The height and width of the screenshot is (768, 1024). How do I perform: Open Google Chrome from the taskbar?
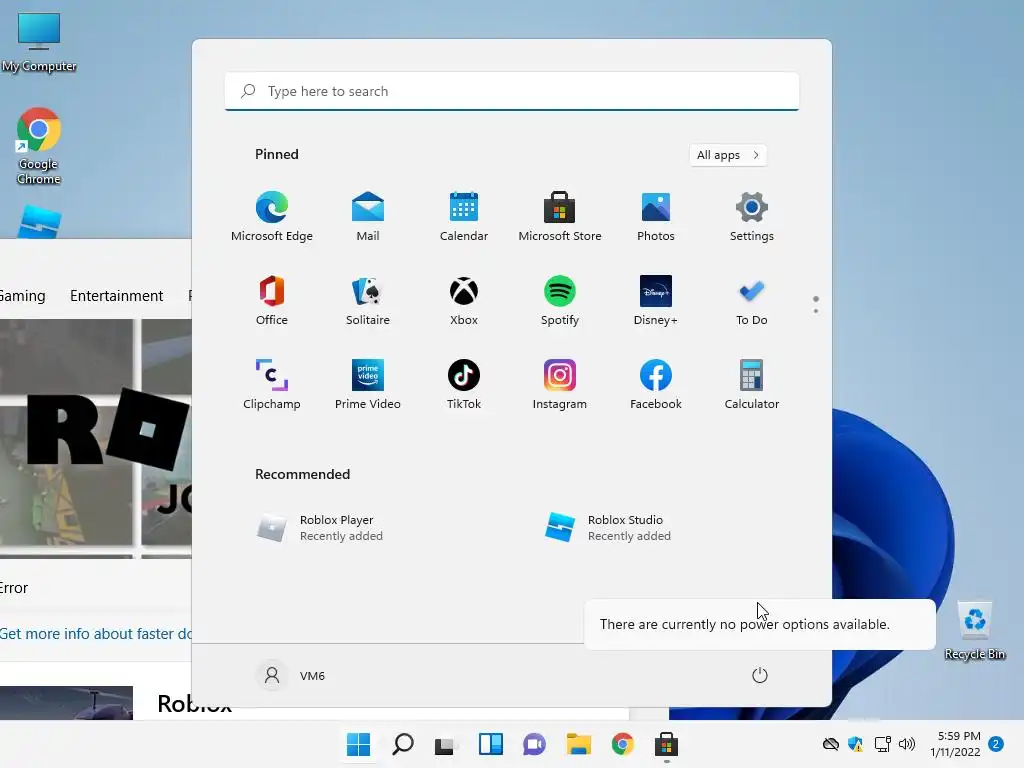622,744
